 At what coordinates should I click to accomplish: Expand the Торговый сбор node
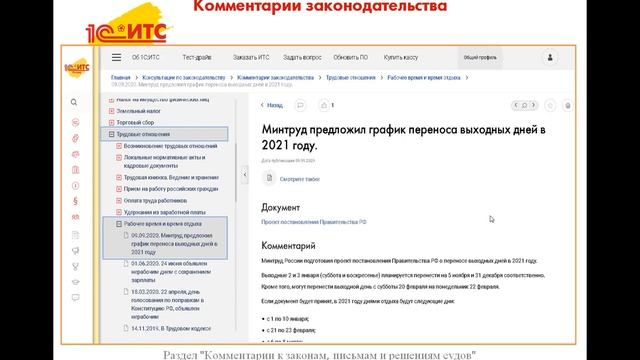(x=111, y=122)
